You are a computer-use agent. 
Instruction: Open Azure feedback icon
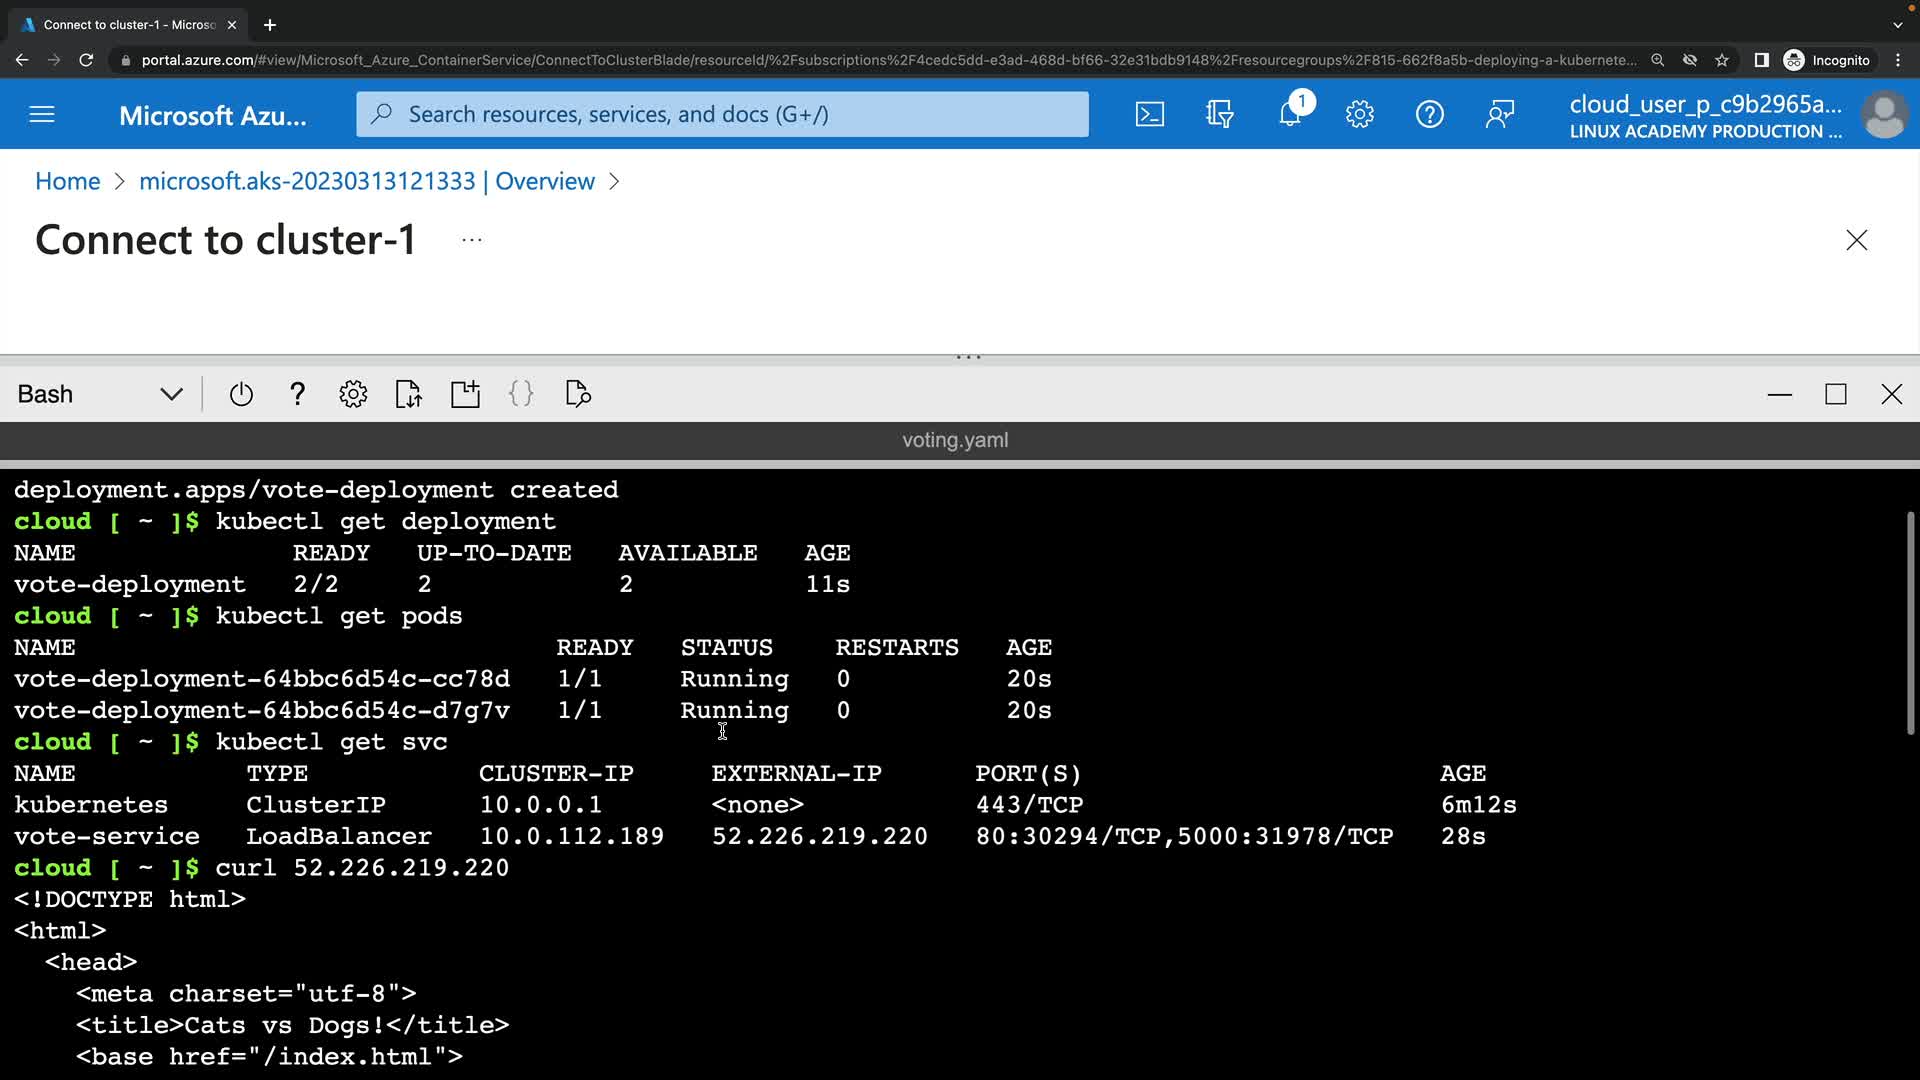(x=1499, y=114)
